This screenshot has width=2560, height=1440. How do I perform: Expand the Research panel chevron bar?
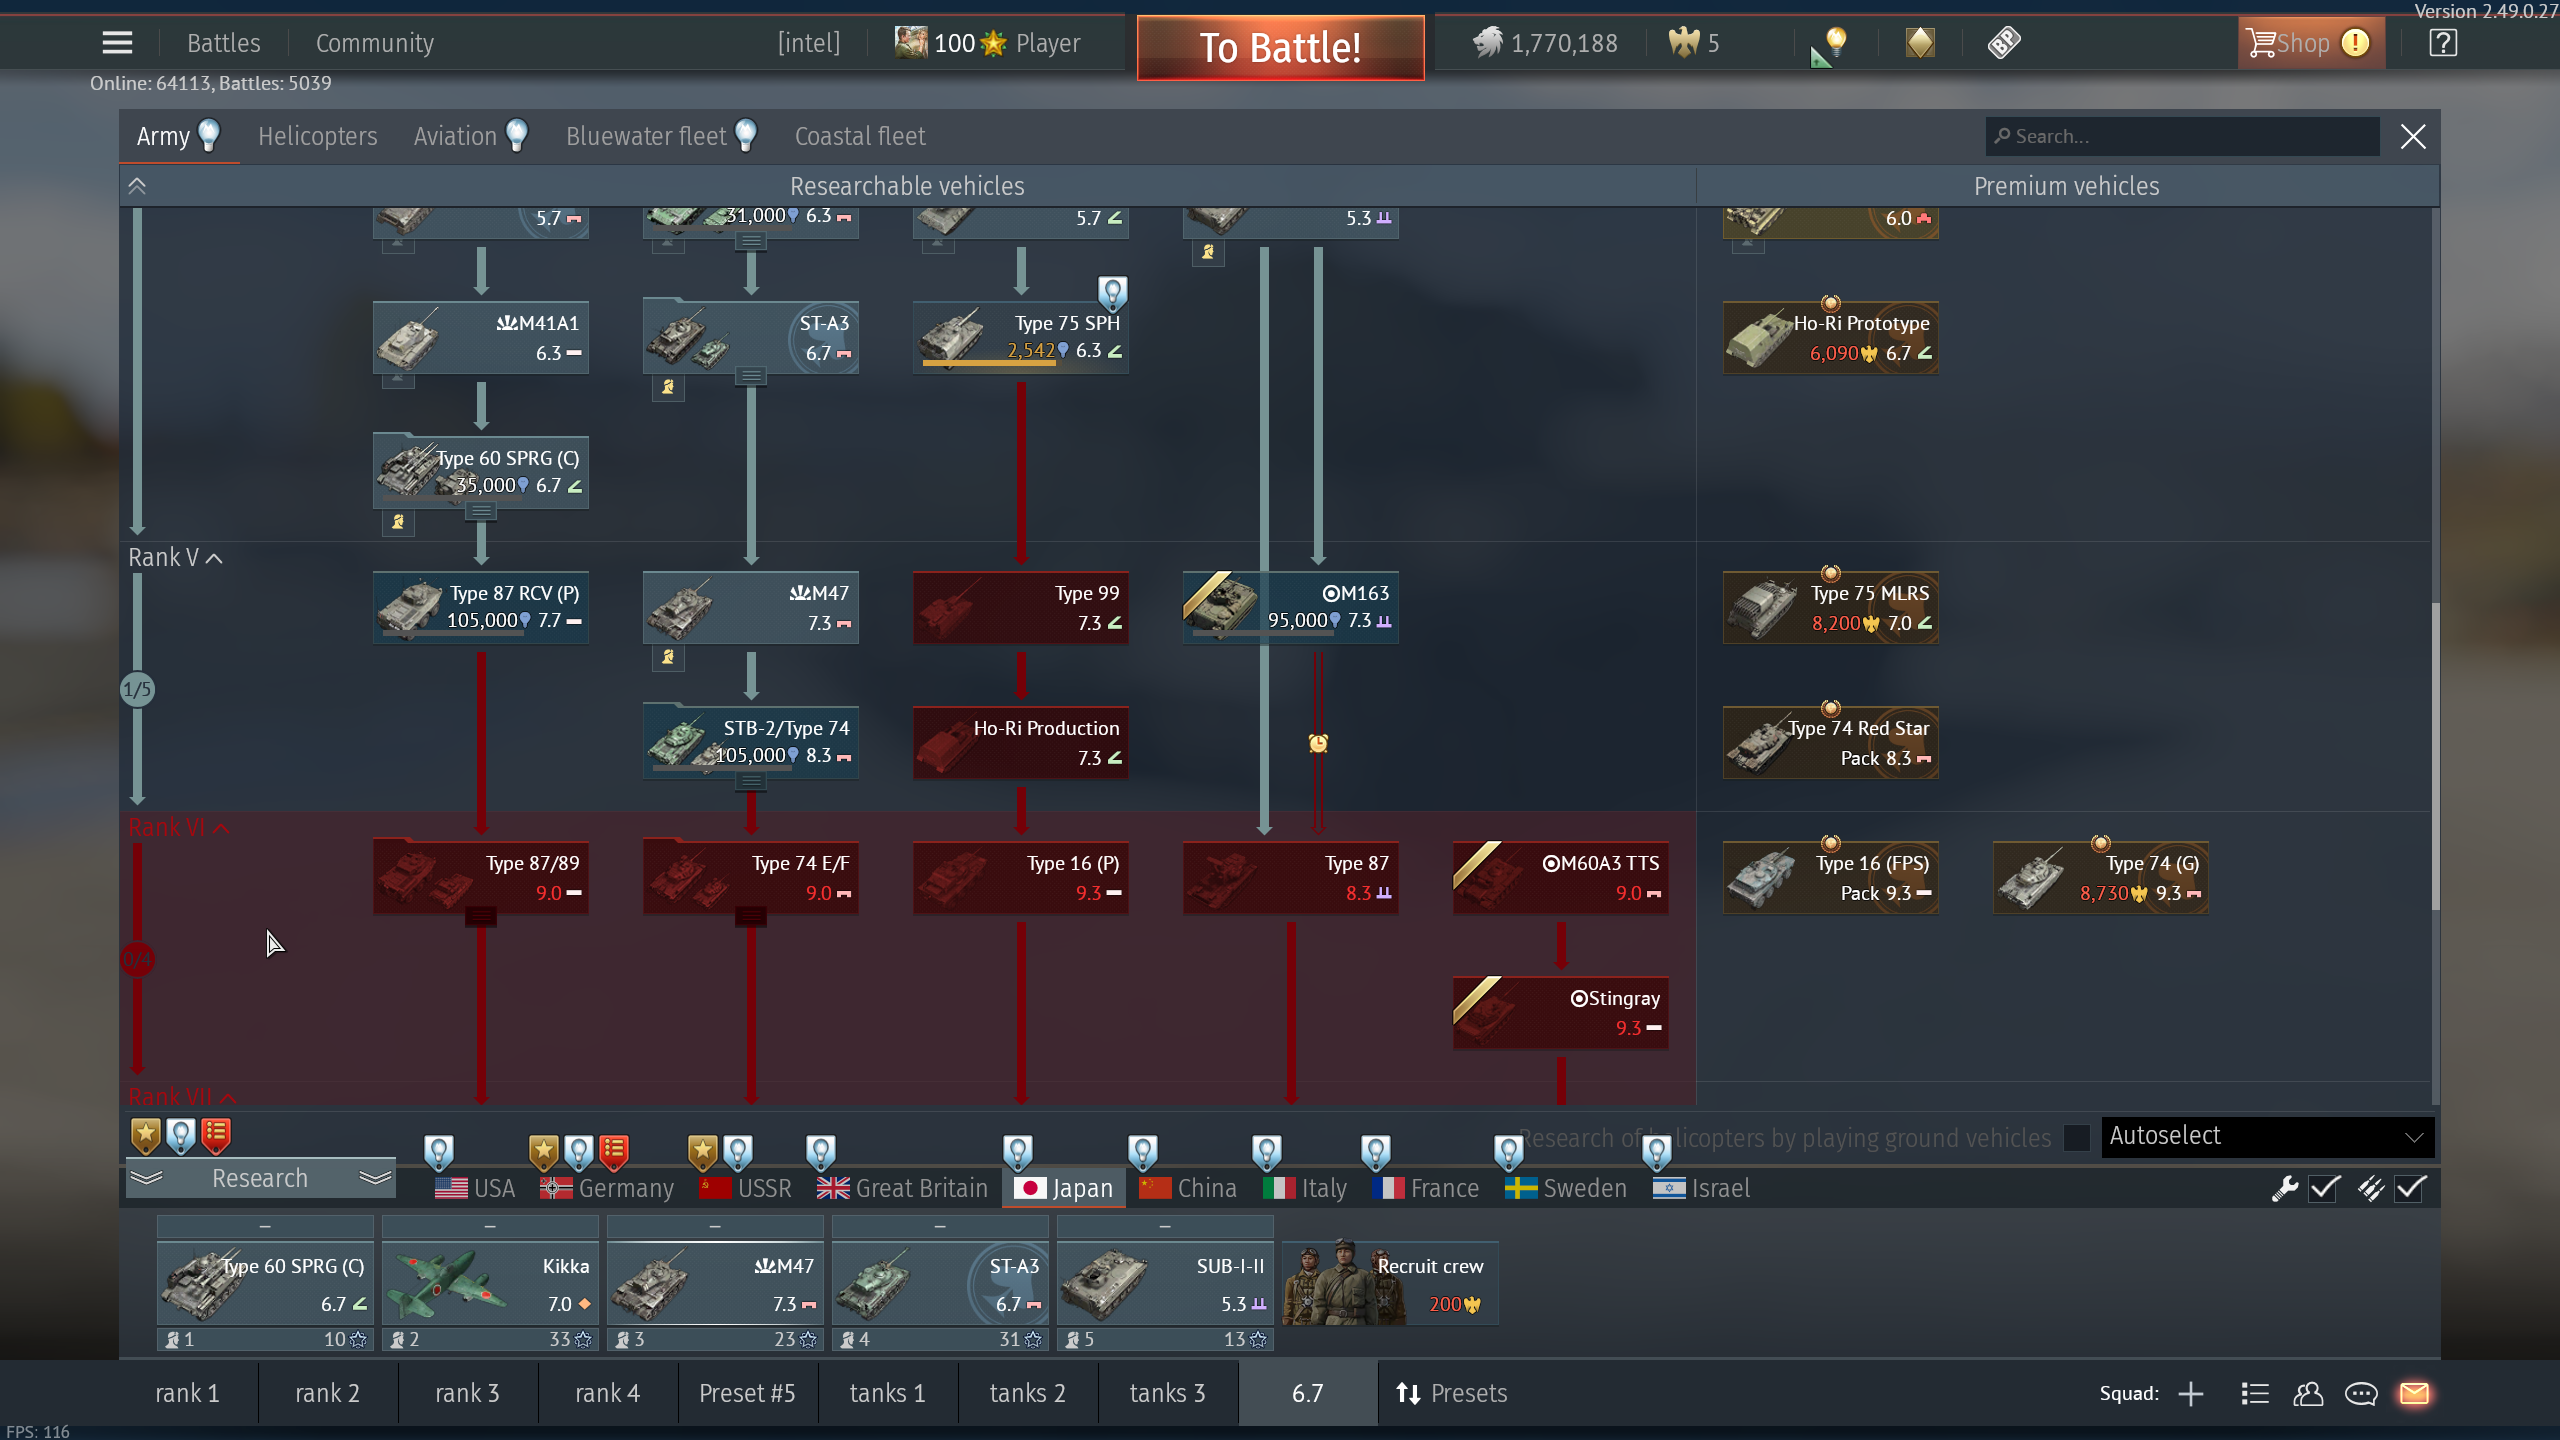pyautogui.click(x=260, y=1178)
